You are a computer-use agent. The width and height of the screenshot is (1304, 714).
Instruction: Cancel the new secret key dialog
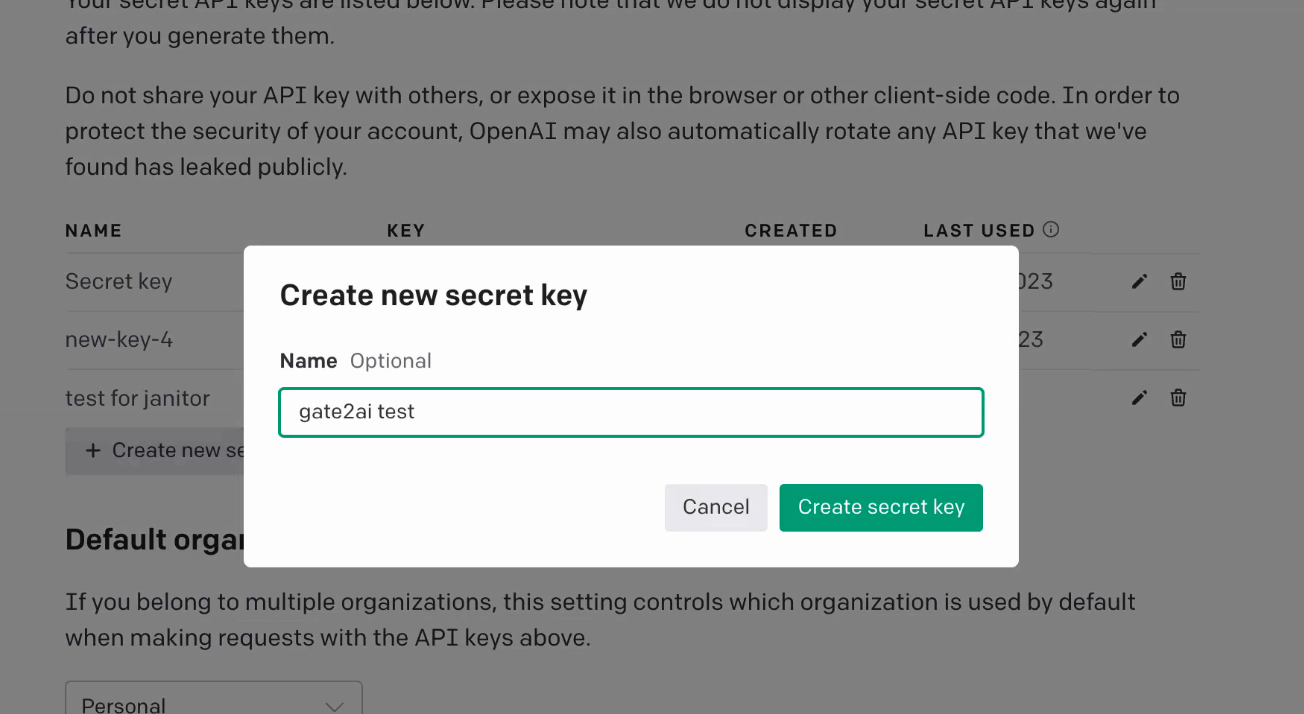click(715, 507)
